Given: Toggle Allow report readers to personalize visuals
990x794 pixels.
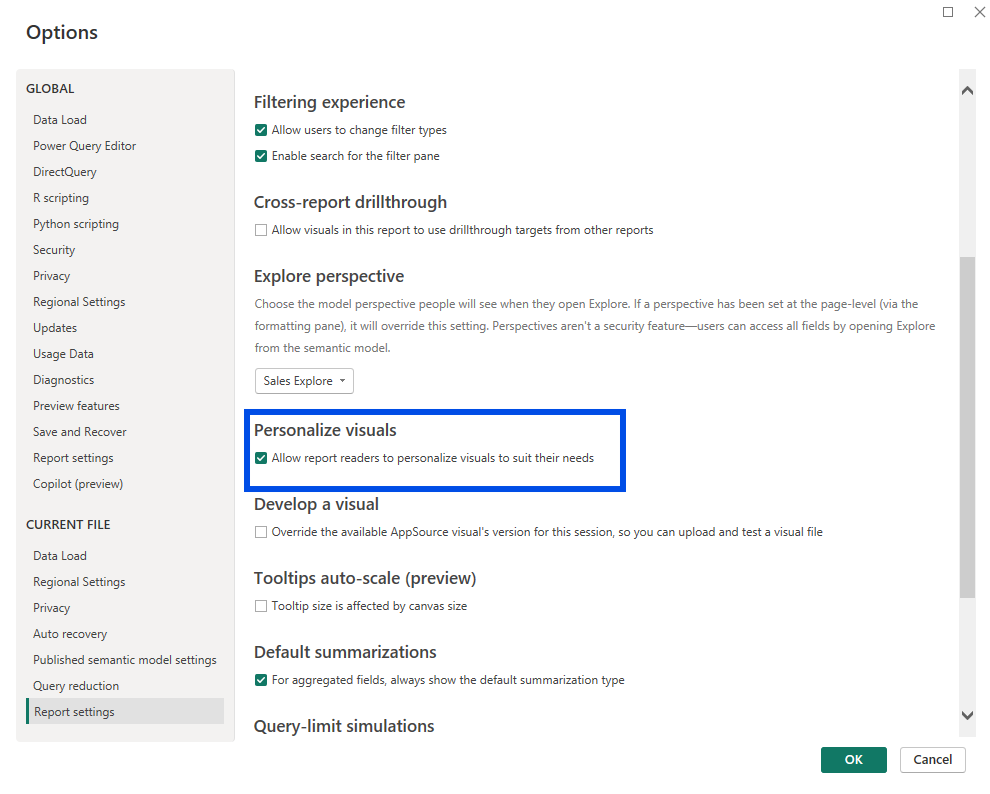Looking at the screenshot, I should 261,458.
